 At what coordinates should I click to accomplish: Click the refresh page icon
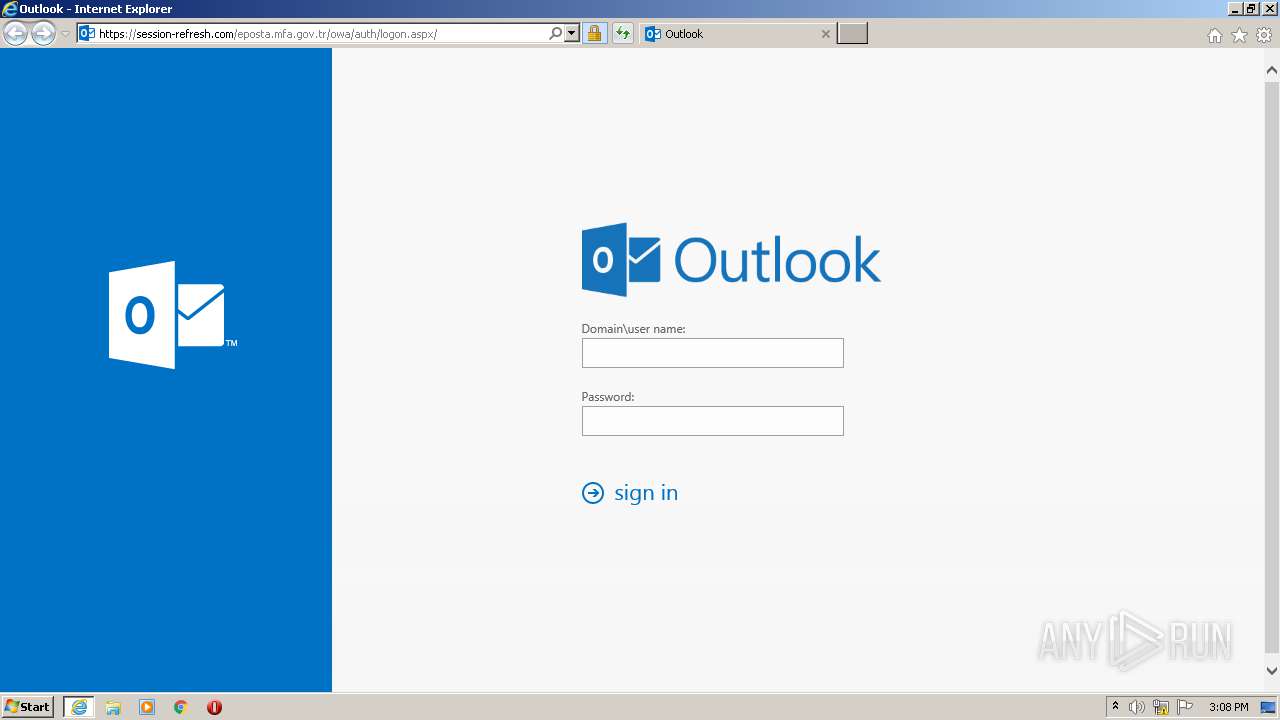pyautogui.click(x=623, y=34)
